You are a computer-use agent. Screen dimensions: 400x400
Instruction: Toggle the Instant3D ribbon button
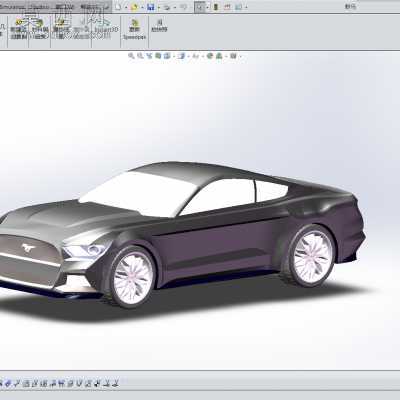click(106, 26)
